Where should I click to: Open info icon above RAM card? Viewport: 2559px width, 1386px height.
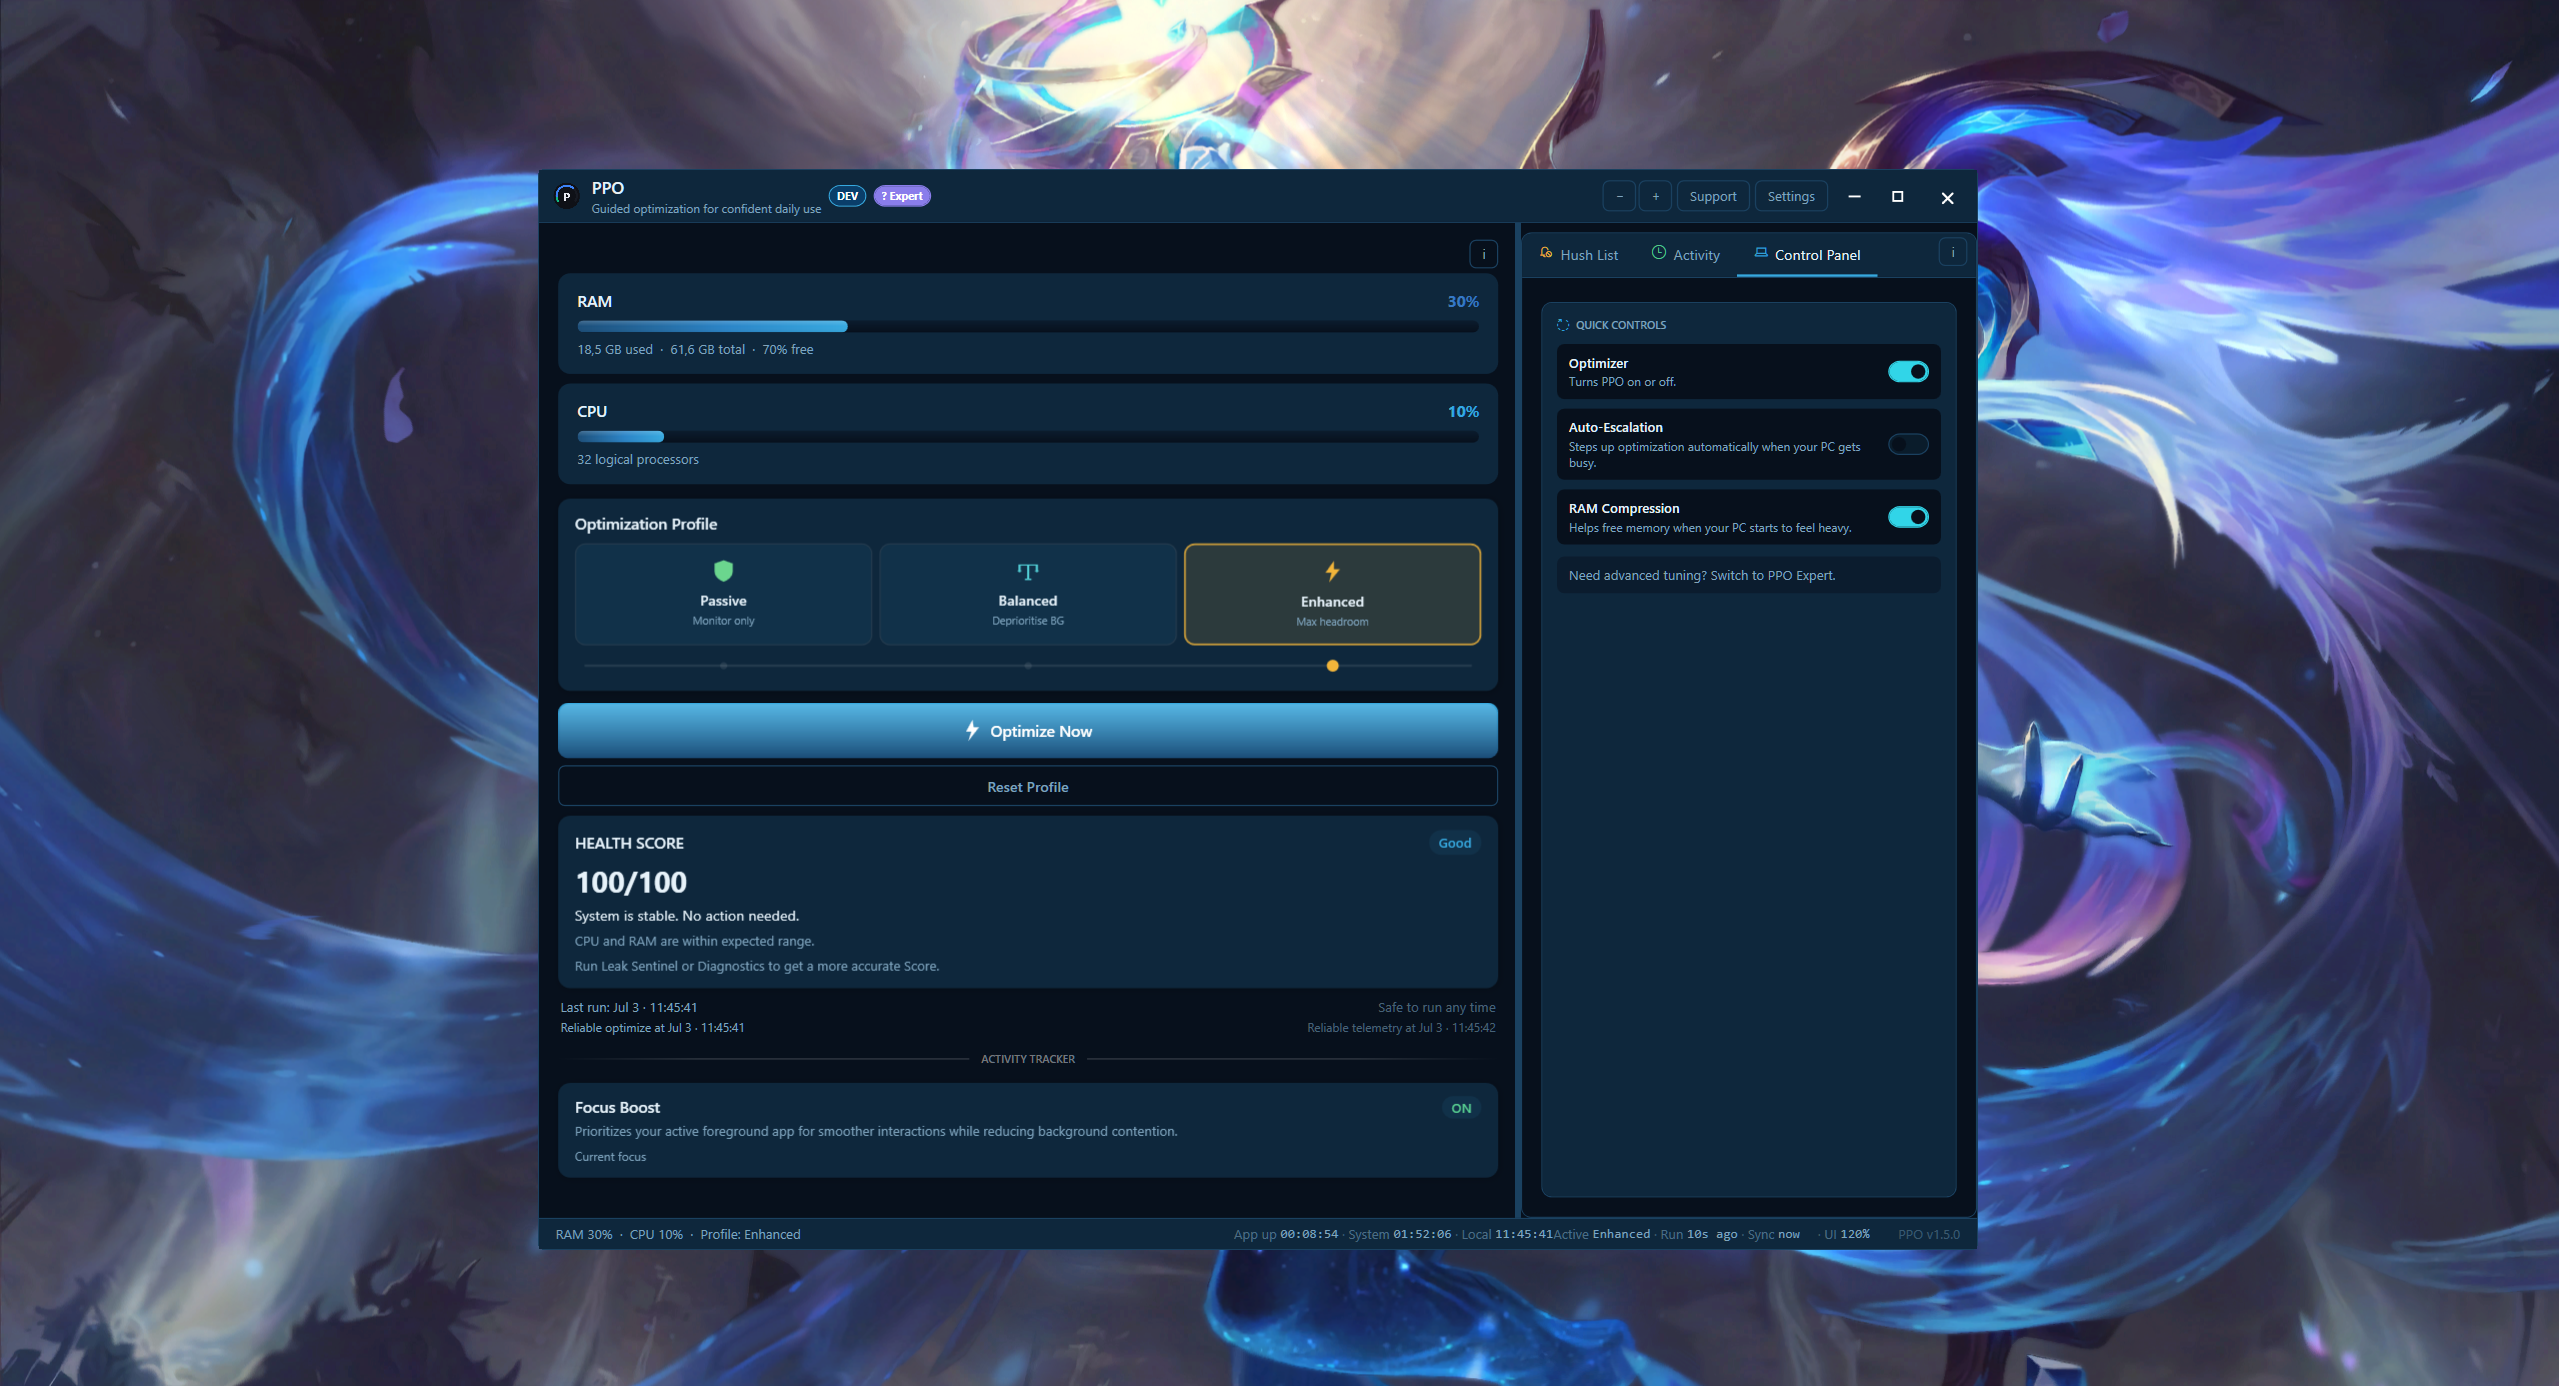click(x=1483, y=254)
